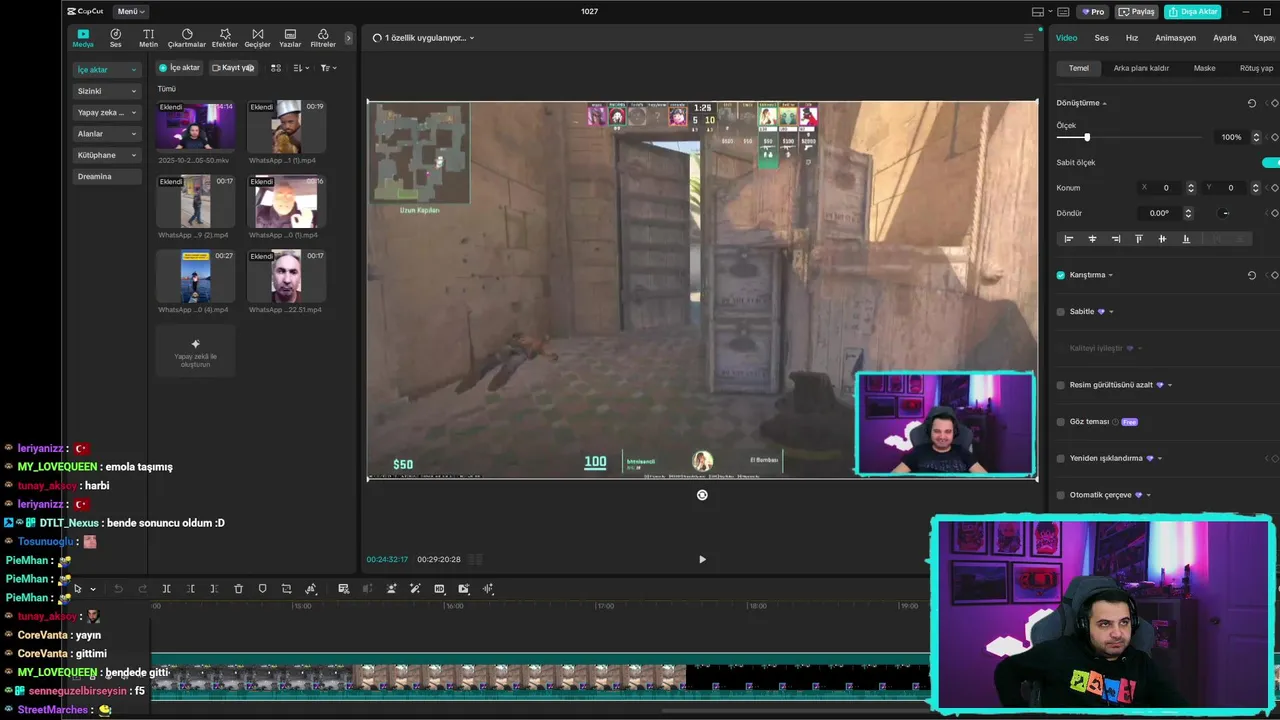This screenshot has width=1280, height=720.
Task: Click the Kayıt yap record button
Action: (x=233, y=68)
